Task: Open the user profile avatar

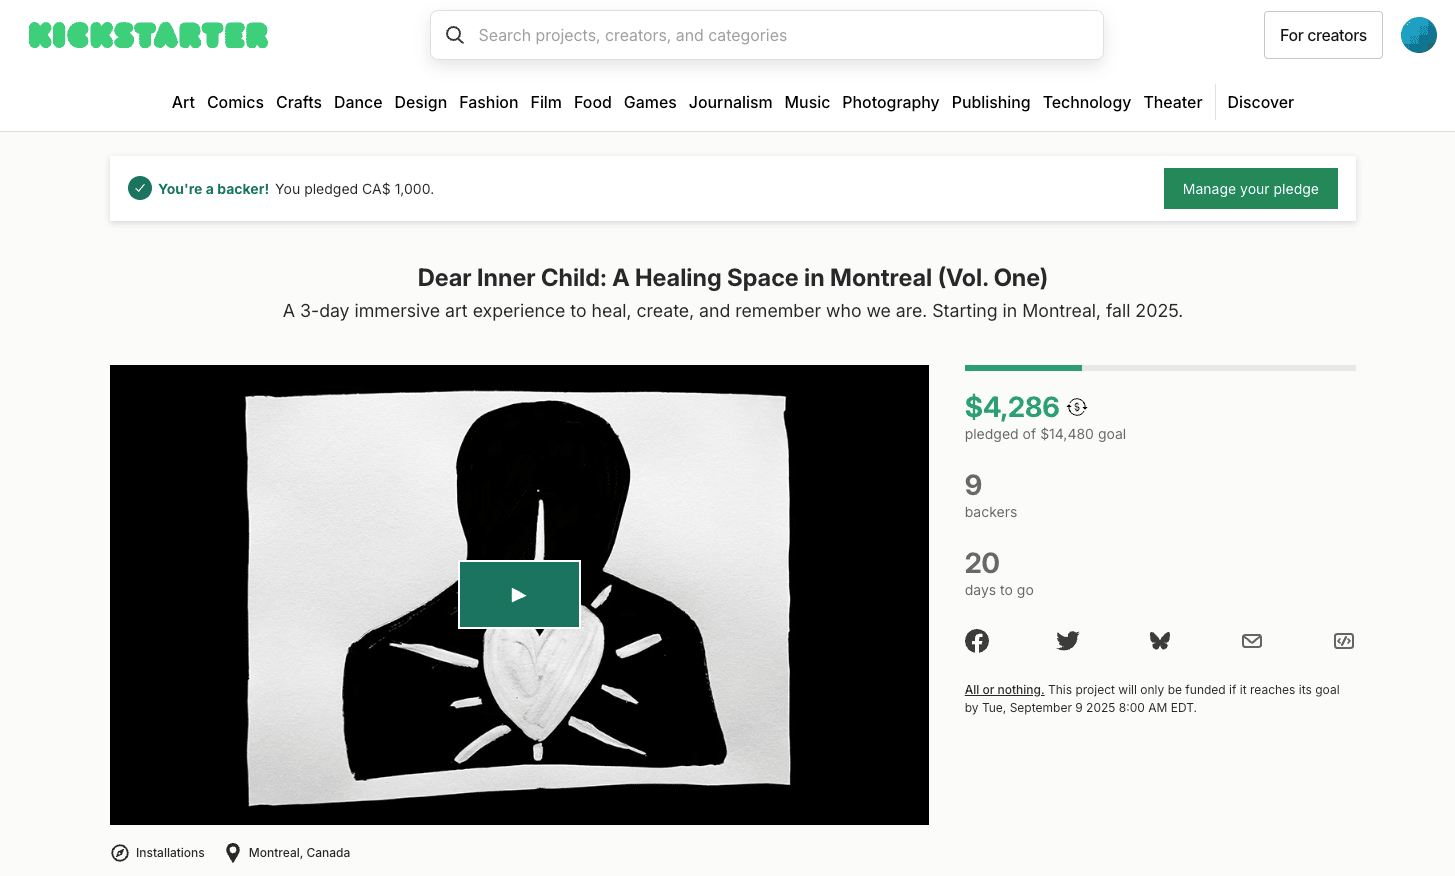Action: [x=1418, y=35]
